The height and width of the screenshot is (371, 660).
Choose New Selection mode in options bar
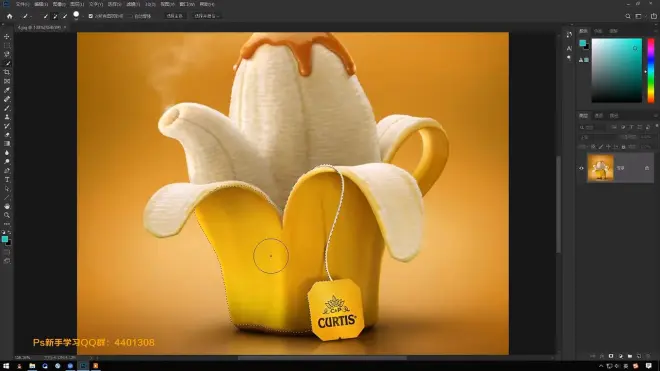click(45, 16)
